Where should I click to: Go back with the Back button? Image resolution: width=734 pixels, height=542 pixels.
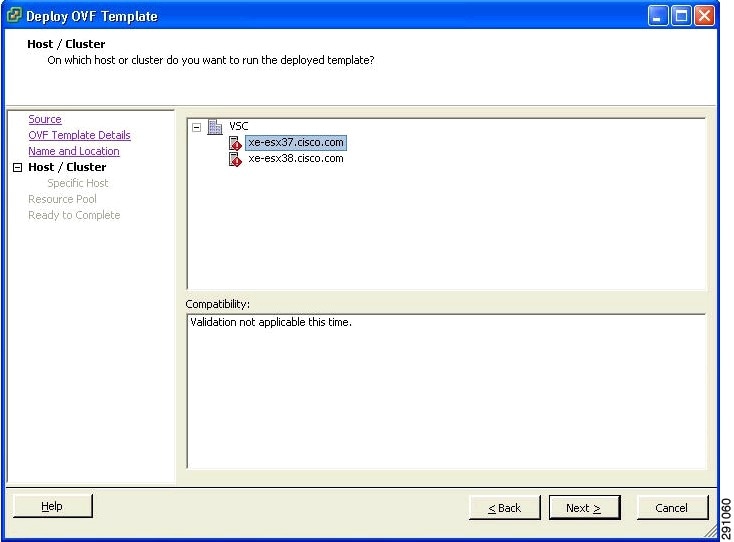coord(505,508)
